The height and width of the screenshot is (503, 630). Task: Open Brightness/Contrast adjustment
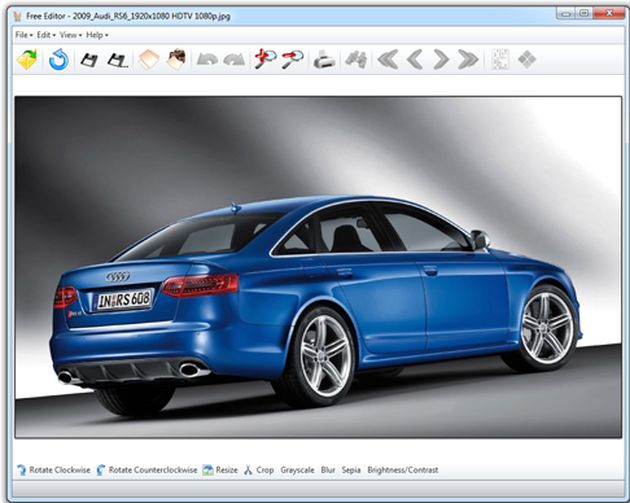[403, 470]
